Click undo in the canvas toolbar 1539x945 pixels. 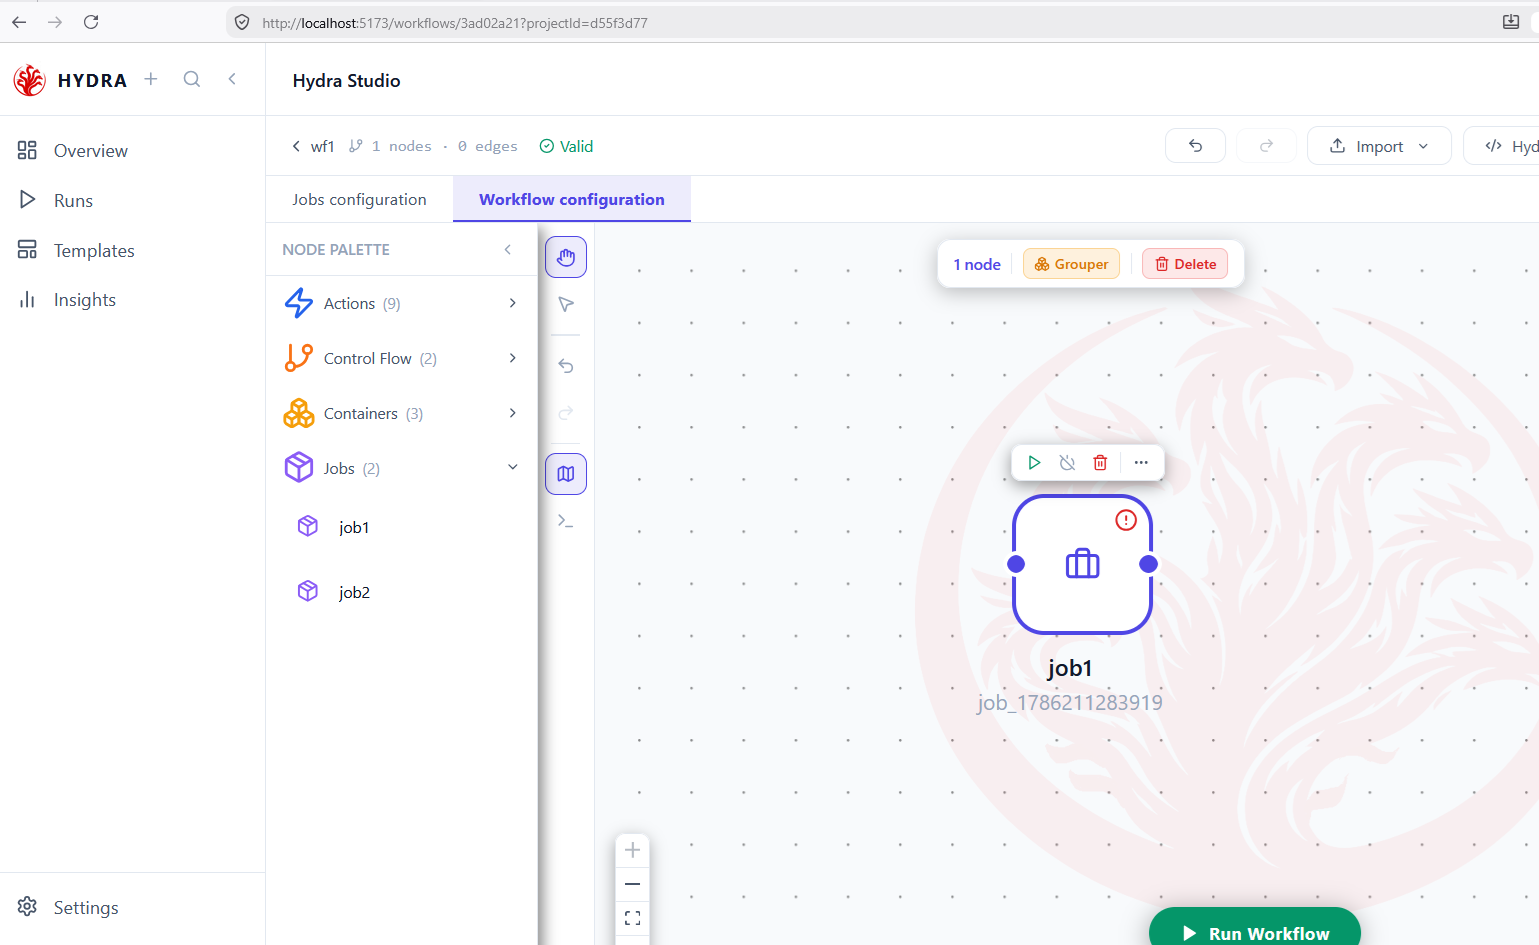point(566,366)
